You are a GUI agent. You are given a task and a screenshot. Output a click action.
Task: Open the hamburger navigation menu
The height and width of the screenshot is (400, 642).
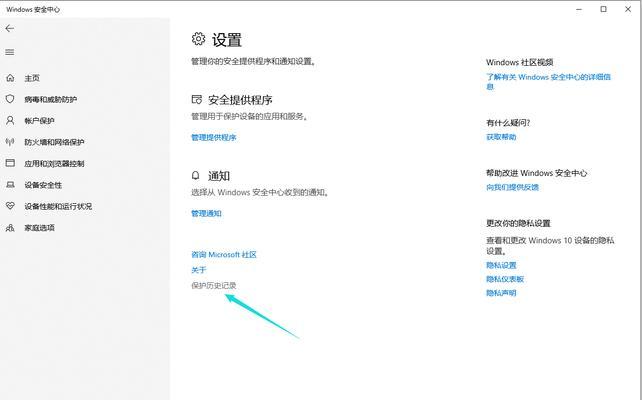tap(10, 52)
